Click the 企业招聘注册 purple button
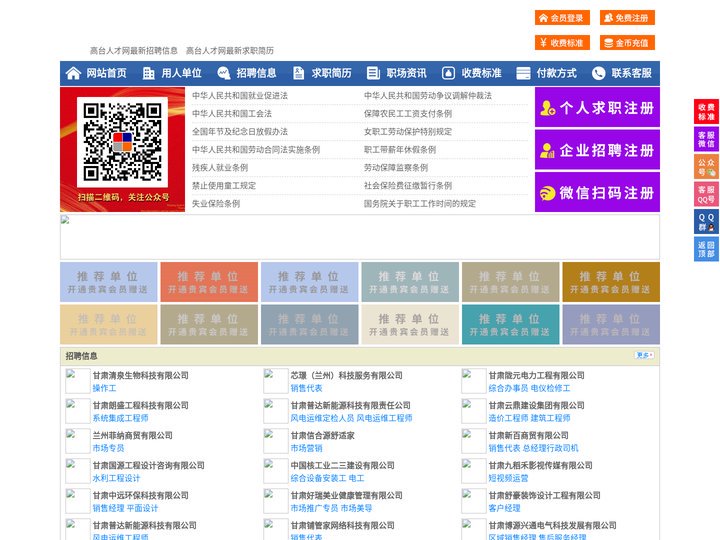Image resolution: width=720 pixels, height=540 pixels. click(x=597, y=150)
